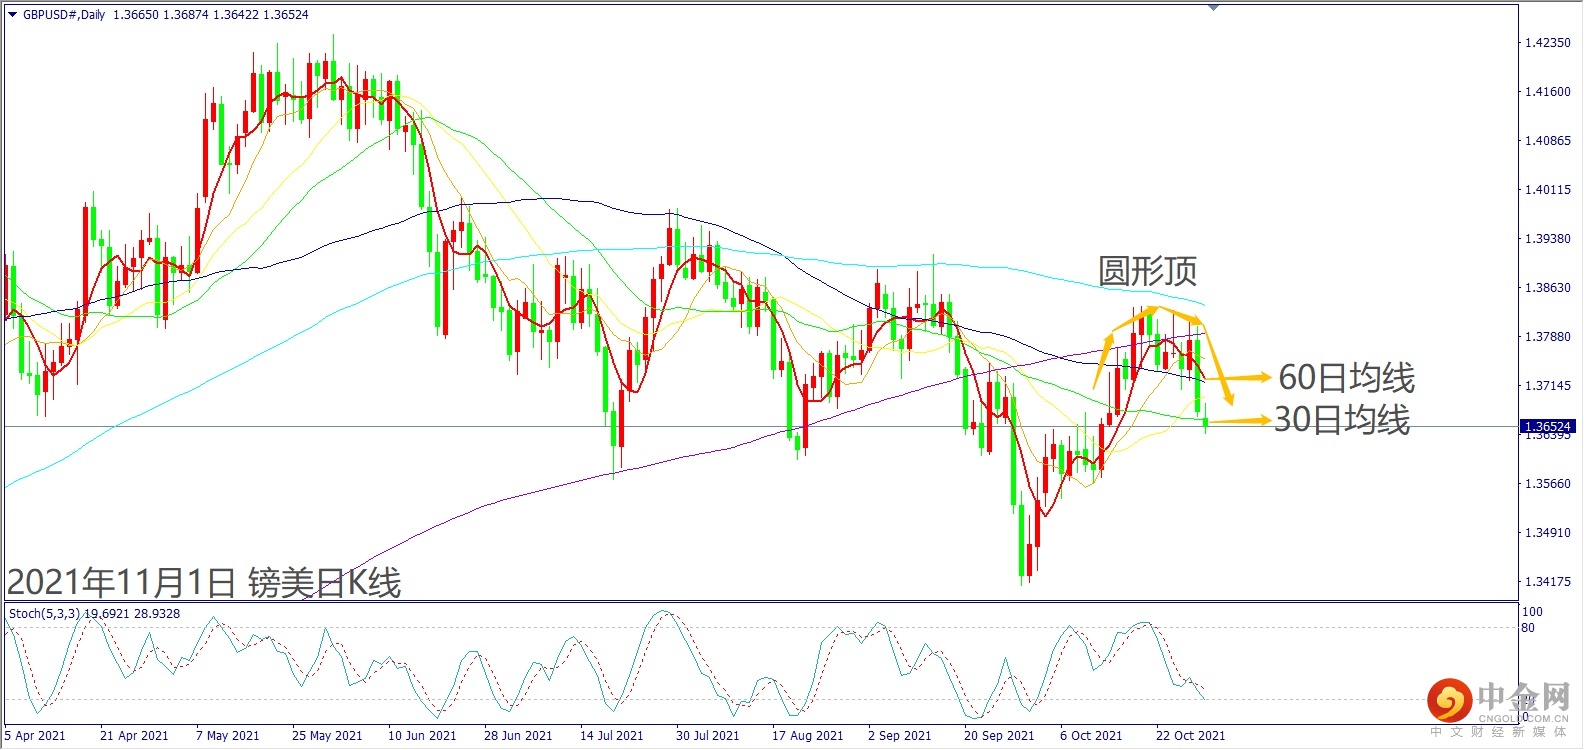This screenshot has height=750, width=1584.
Task: Click the 10 Jun 2021 date label
Action: 422,736
